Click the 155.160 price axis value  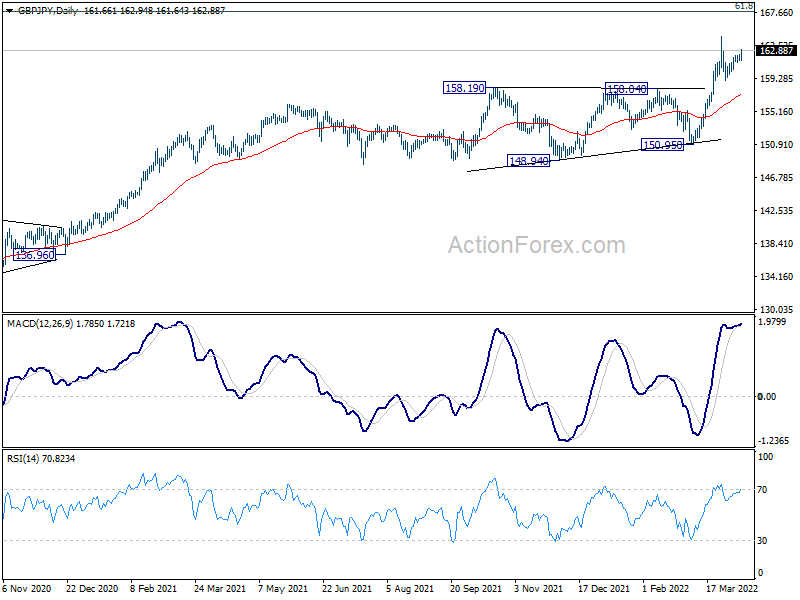(x=777, y=112)
